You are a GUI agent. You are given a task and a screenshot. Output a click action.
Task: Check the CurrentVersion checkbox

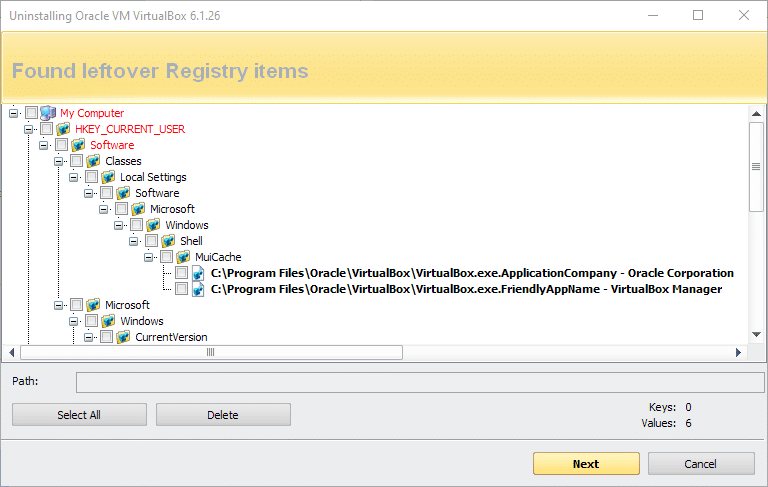[x=107, y=337]
